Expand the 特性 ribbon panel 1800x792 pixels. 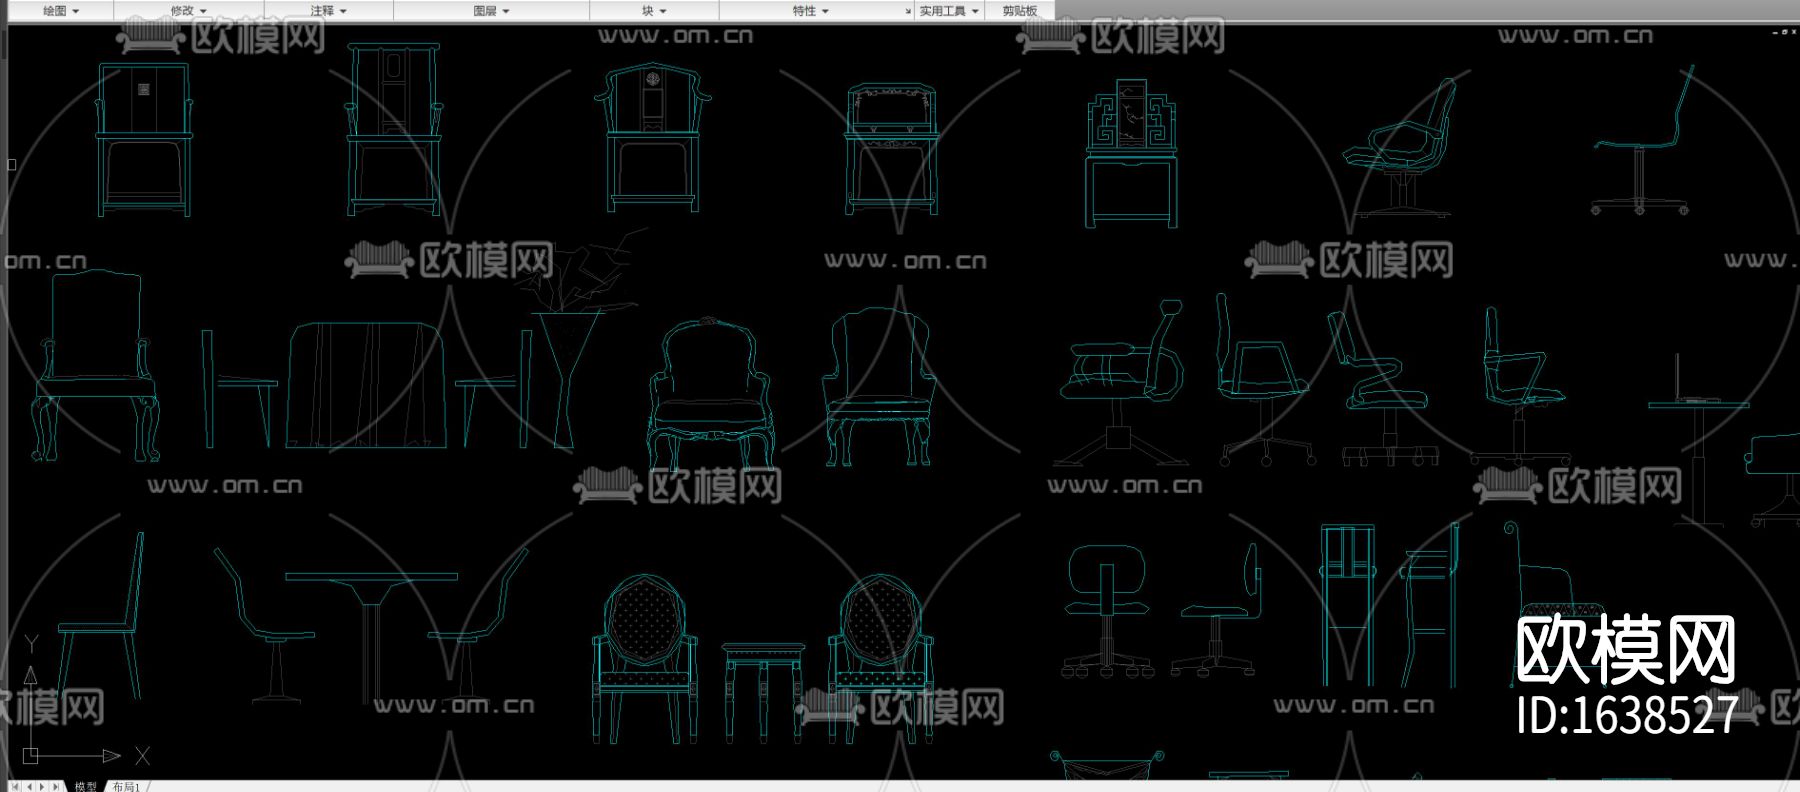pos(810,11)
